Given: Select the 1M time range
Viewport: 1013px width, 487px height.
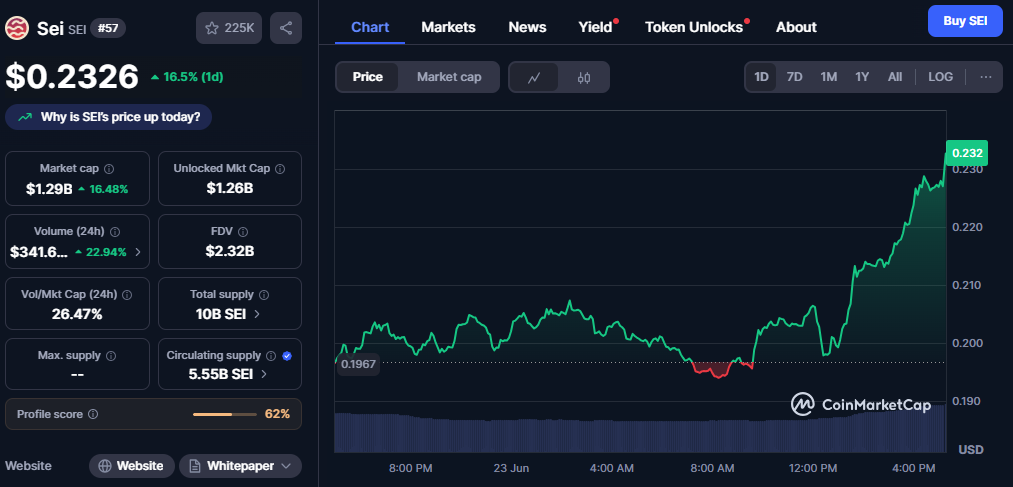Looking at the screenshot, I should click(x=829, y=77).
